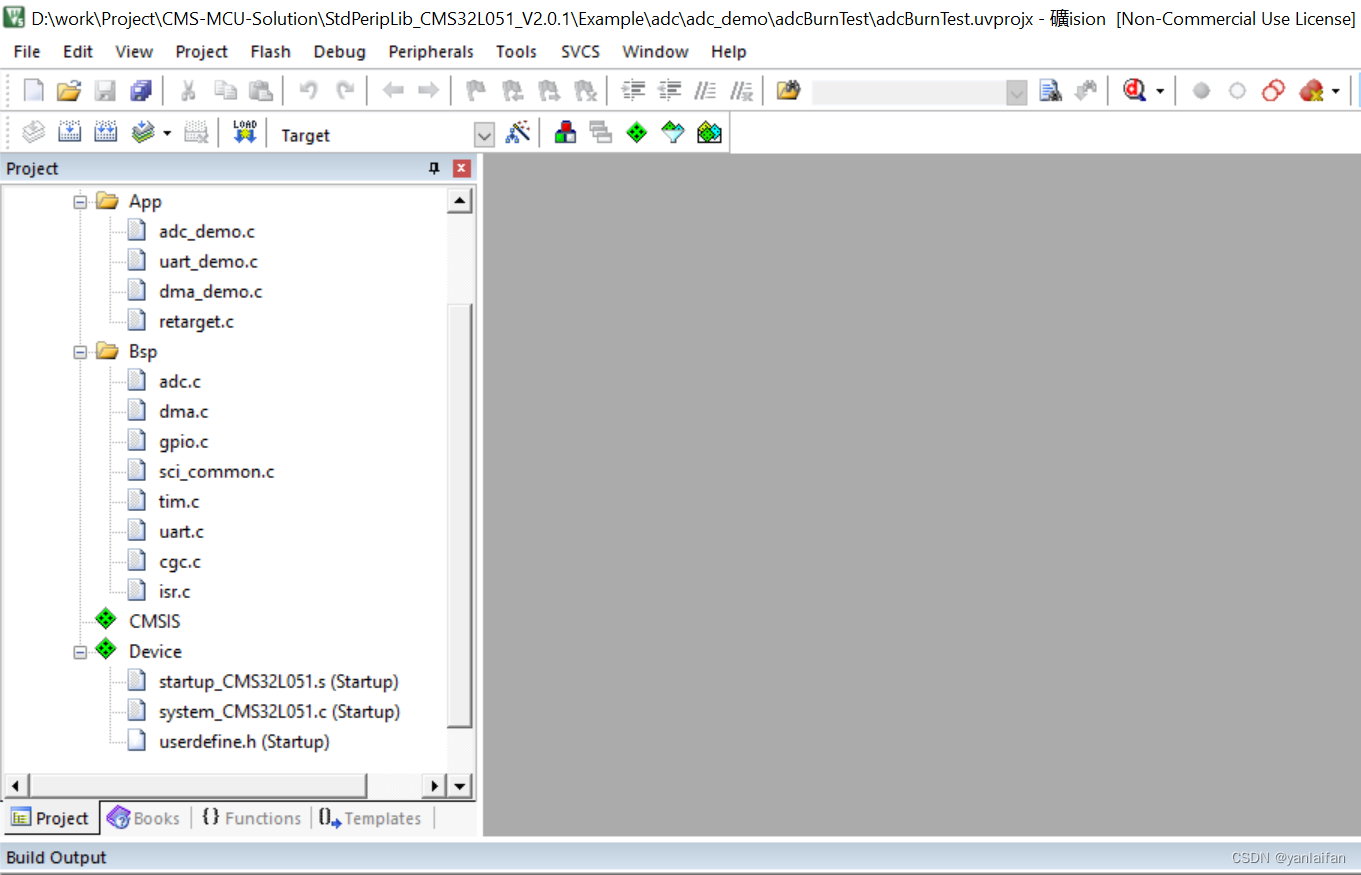This screenshot has height=875, width=1361.
Task: Open Manage Project Items colored blocks icon
Action: click(565, 133)
